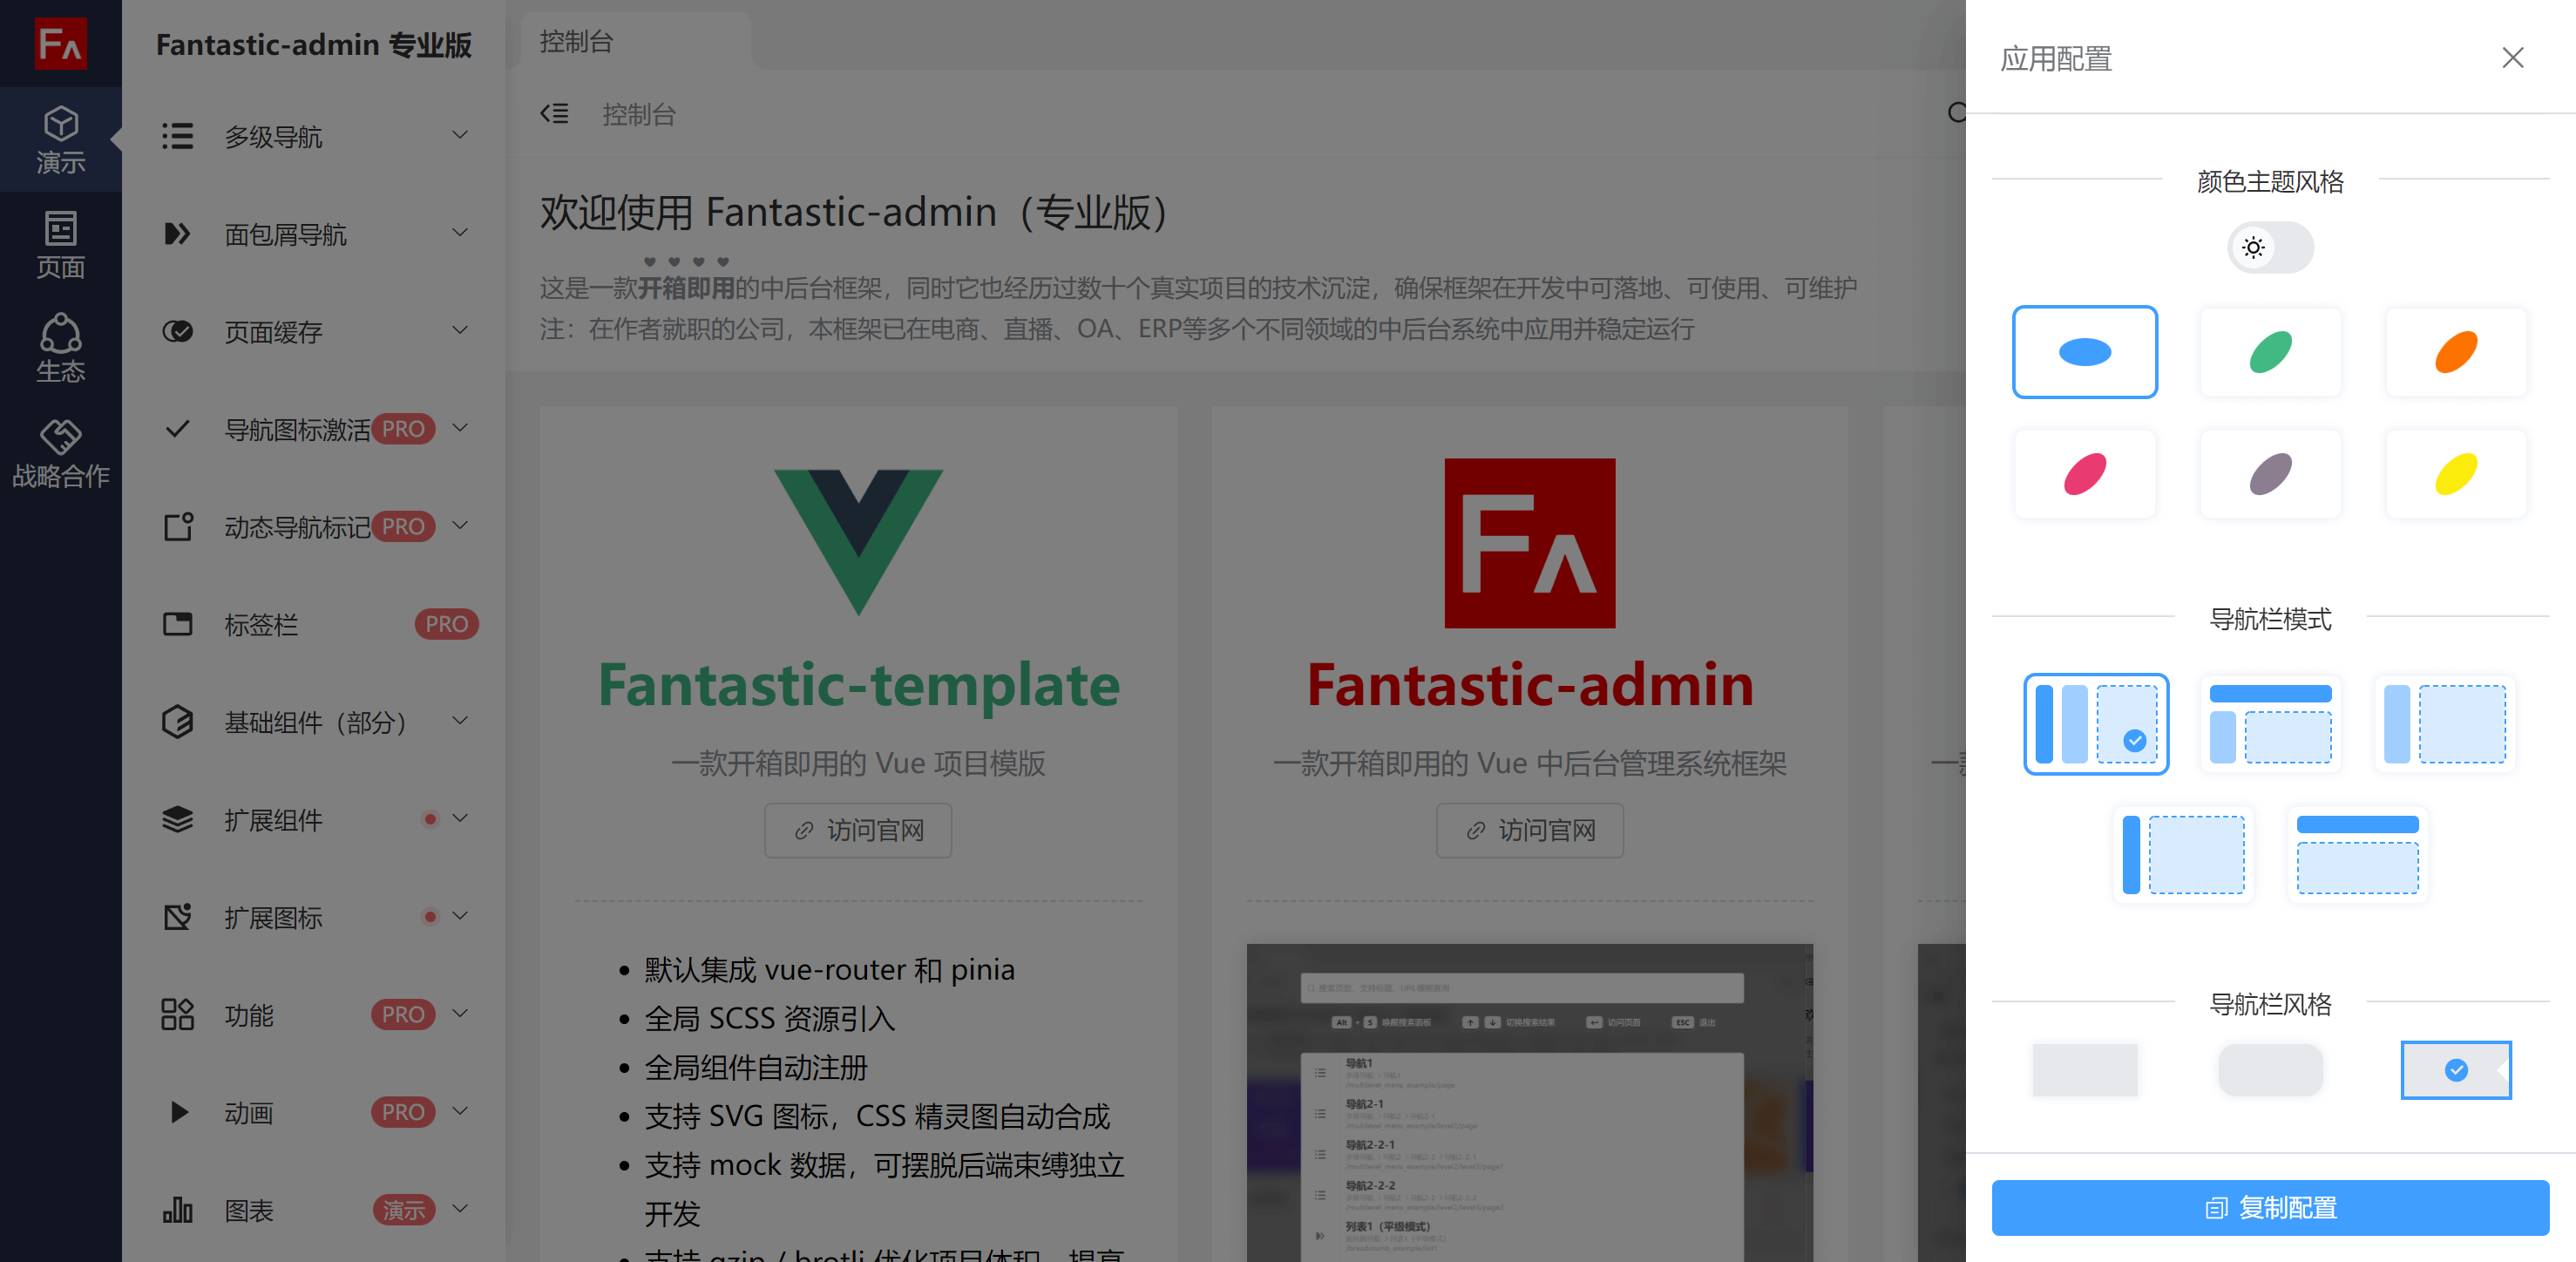
Task: Pick the purple-gray theme color swatch
Action: click(x=2271, y=474)
